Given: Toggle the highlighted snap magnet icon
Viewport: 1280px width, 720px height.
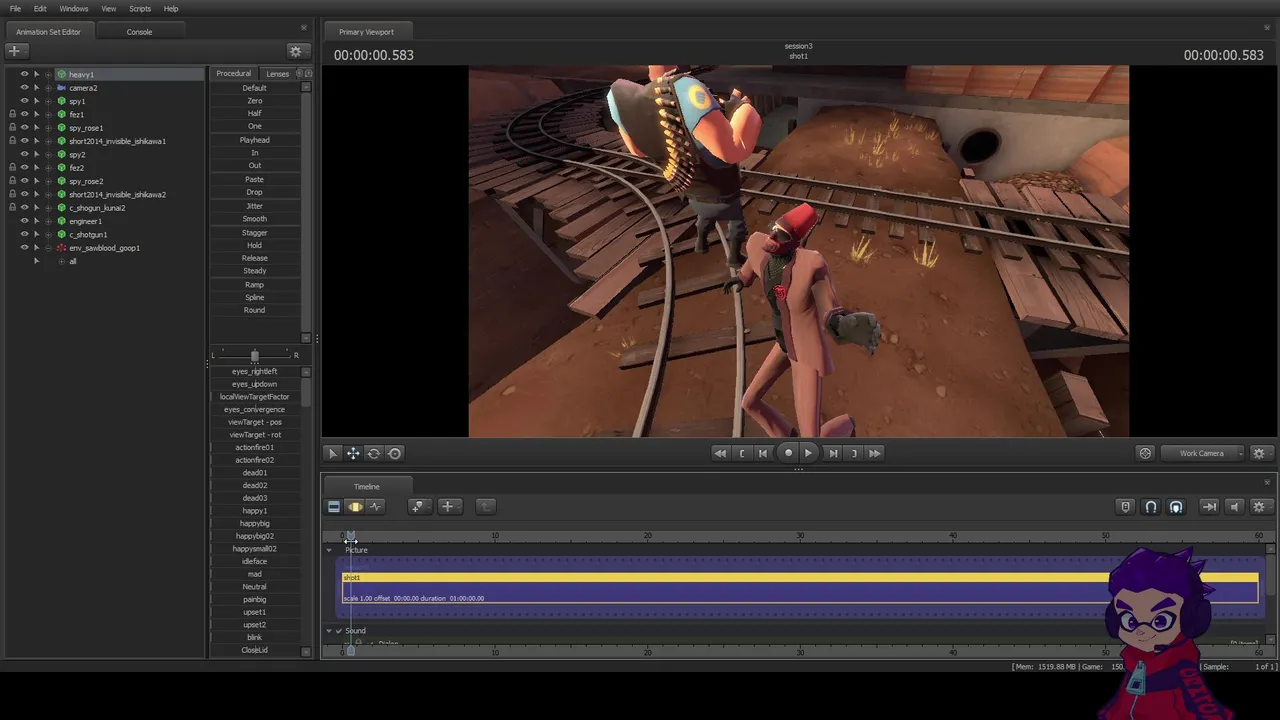Looking at the screenshot, I should (1176, 507).
